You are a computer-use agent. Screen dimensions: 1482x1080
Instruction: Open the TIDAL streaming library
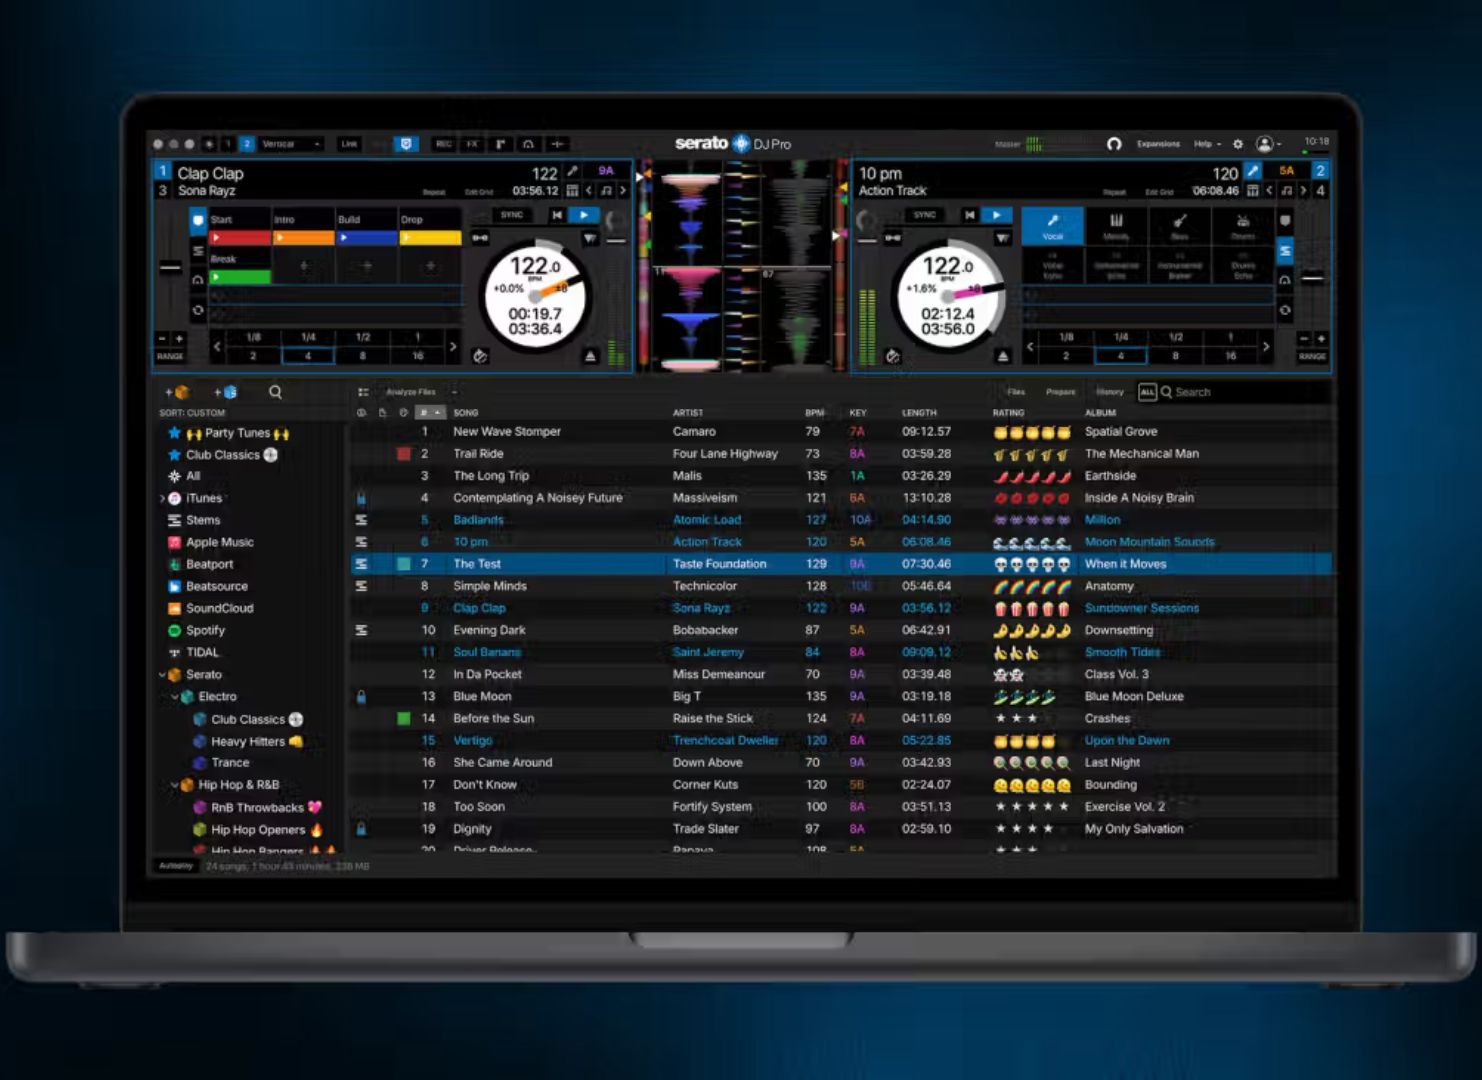[x=202, y=651]
